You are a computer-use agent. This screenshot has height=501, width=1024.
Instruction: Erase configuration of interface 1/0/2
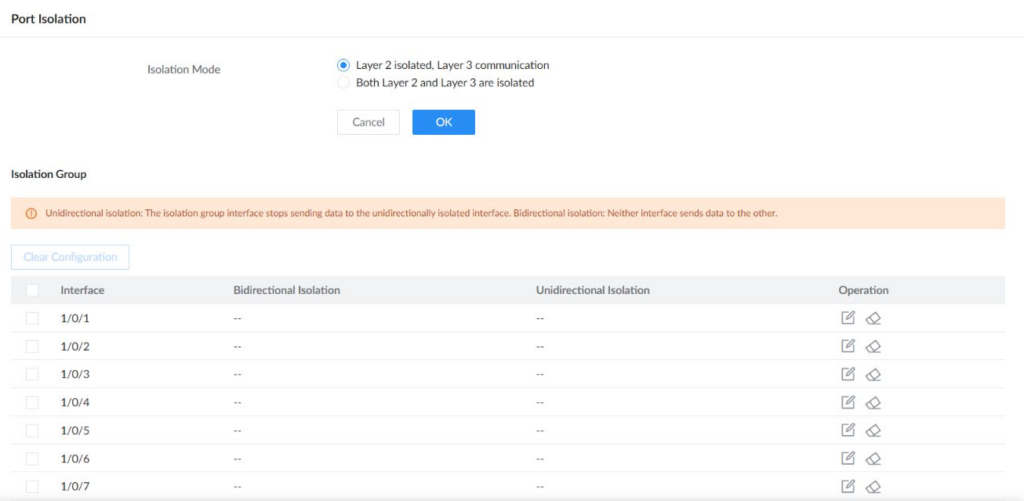(x=873, y=347)
